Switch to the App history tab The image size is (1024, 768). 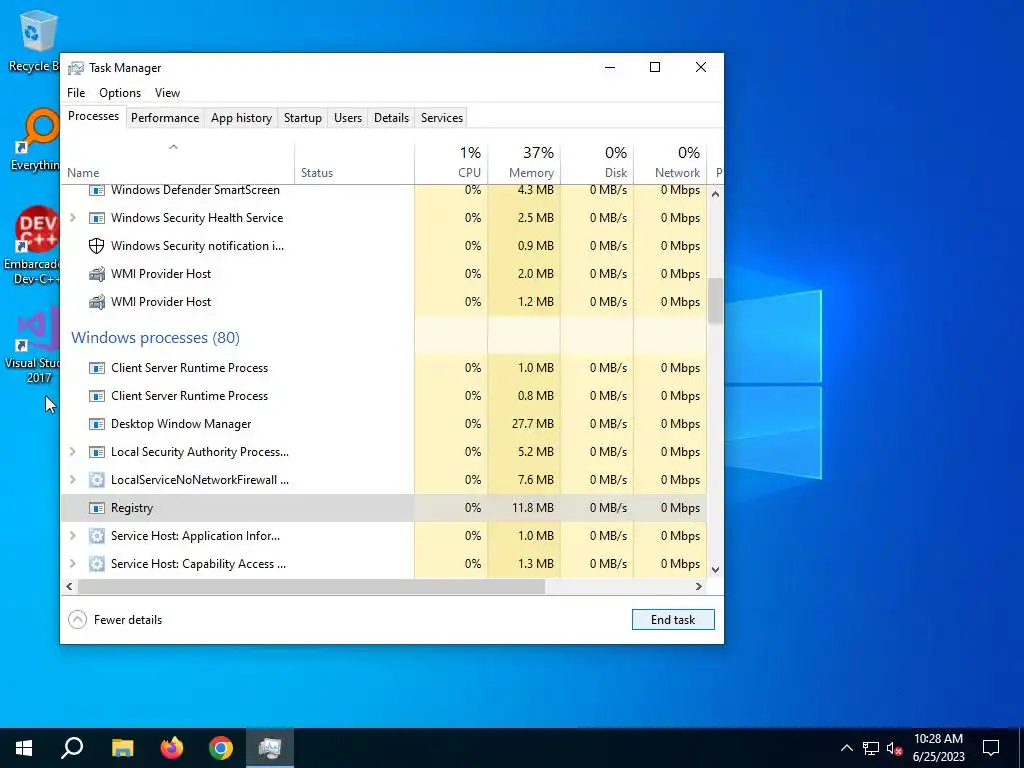(241, 118)
